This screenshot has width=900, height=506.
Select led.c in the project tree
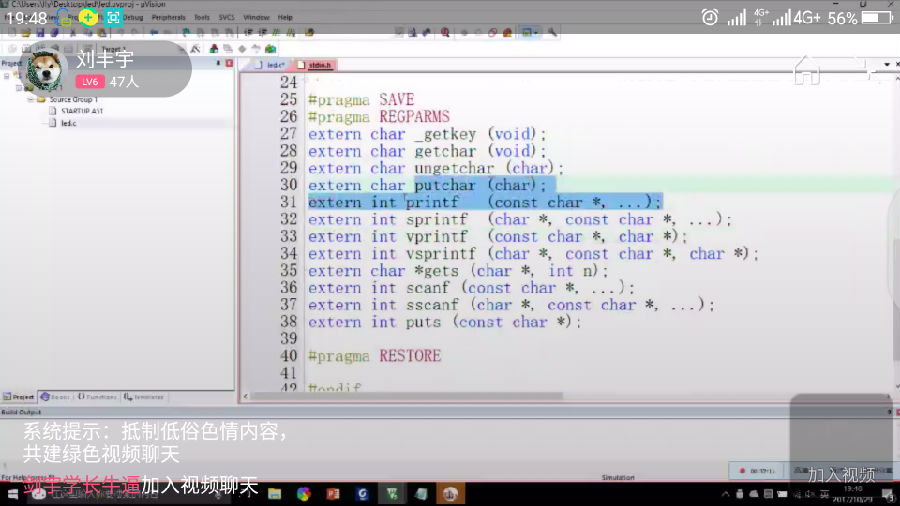[x=68, y=123]
